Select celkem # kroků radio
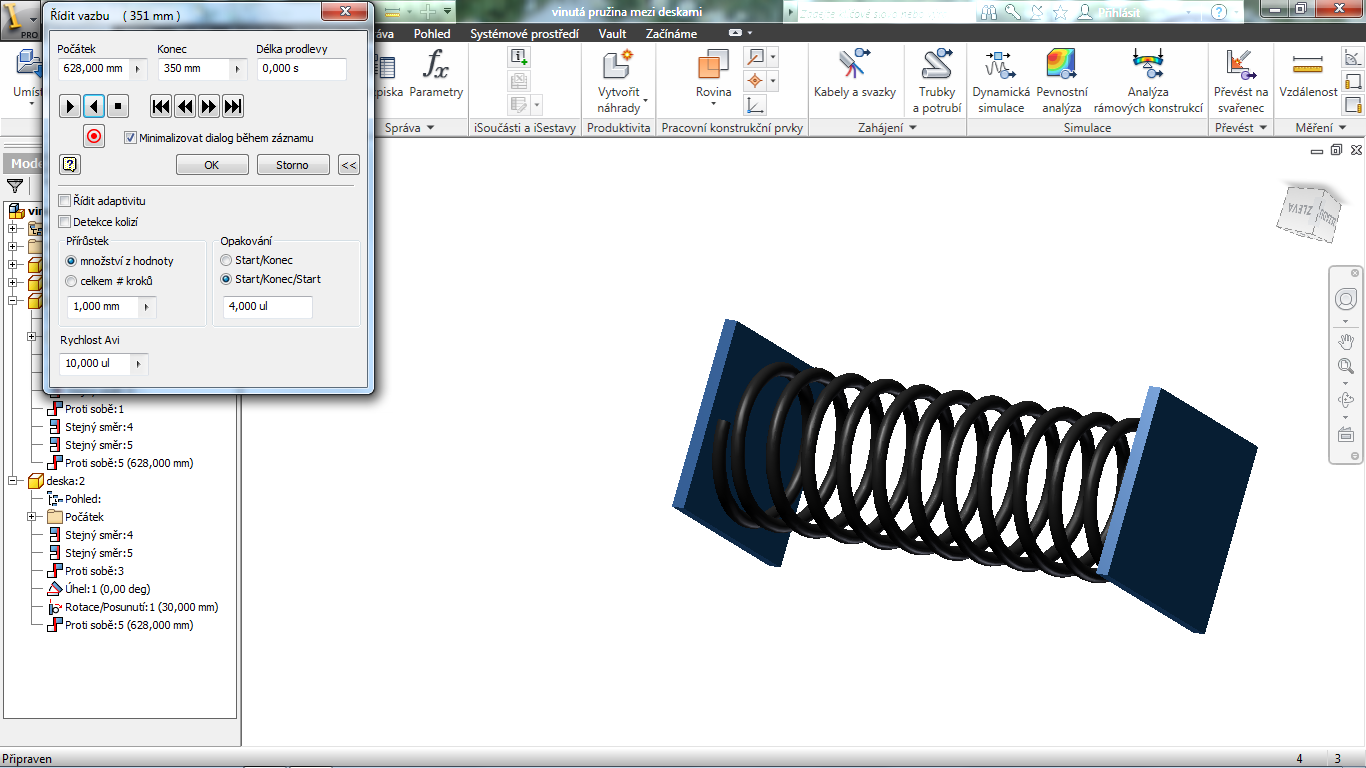 [71, 281]
